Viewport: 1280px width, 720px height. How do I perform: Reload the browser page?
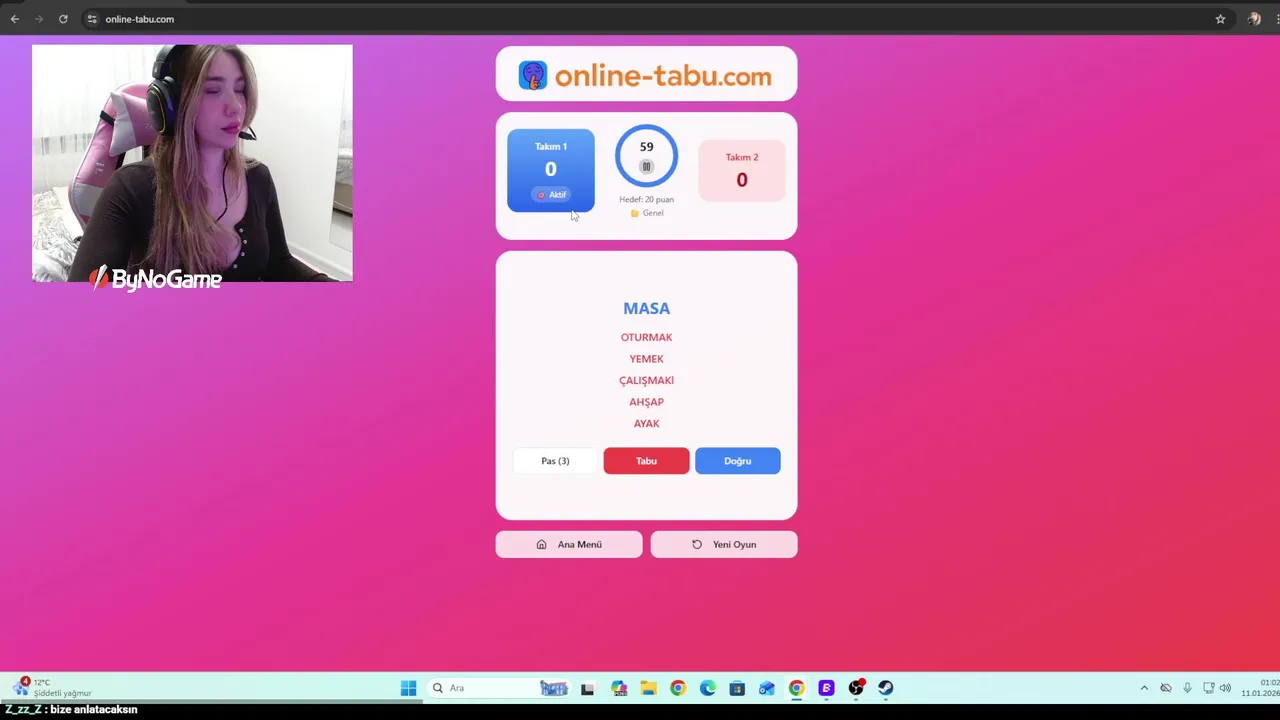coord(63,19)
